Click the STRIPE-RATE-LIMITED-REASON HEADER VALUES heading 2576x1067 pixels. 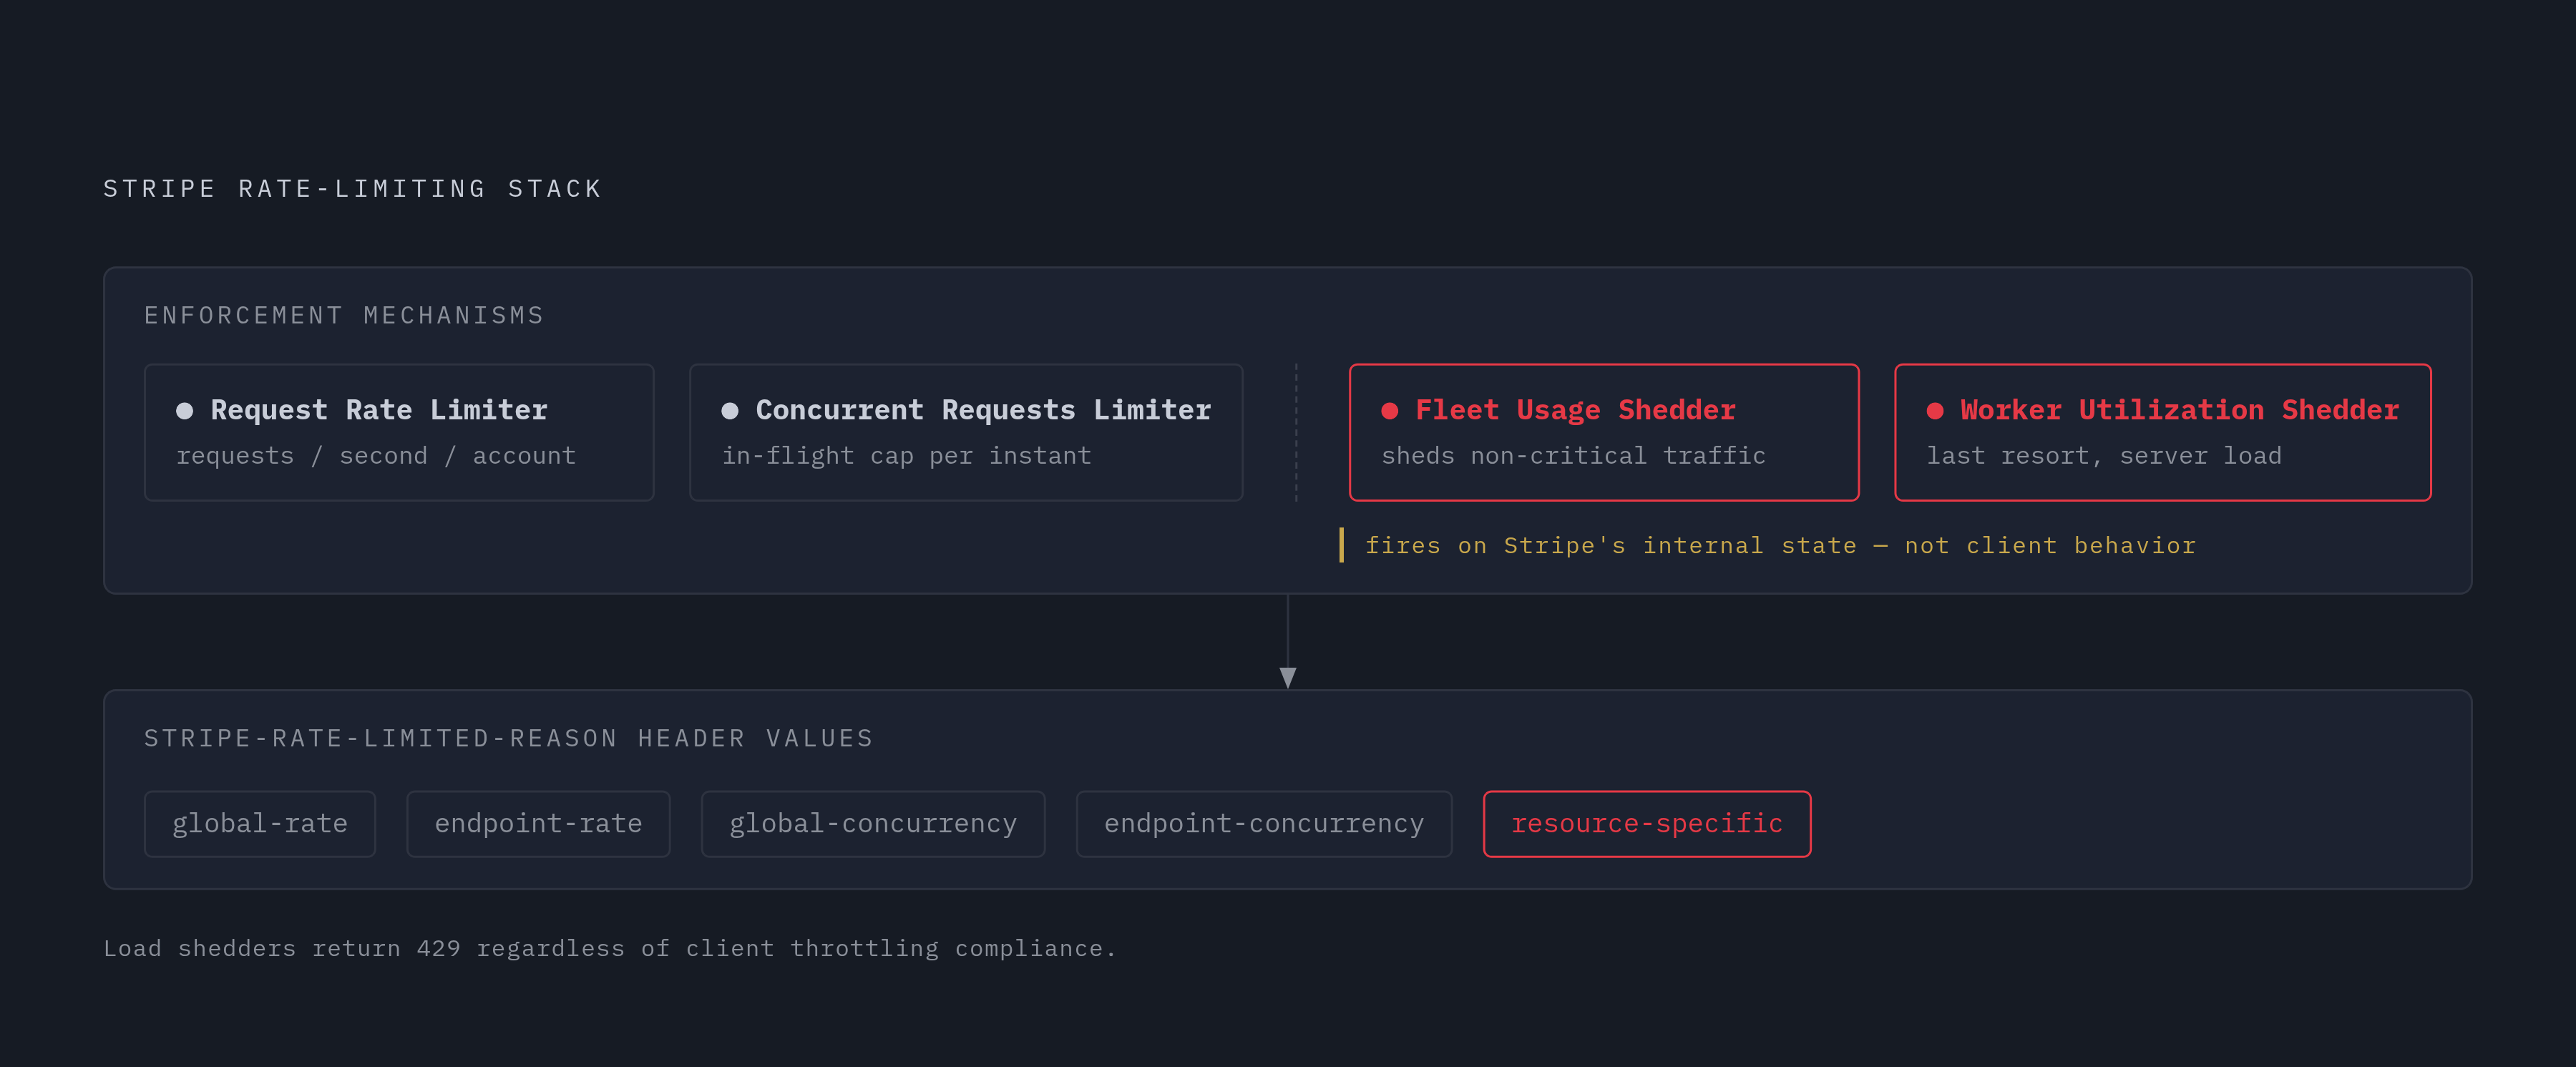point(509,739)
